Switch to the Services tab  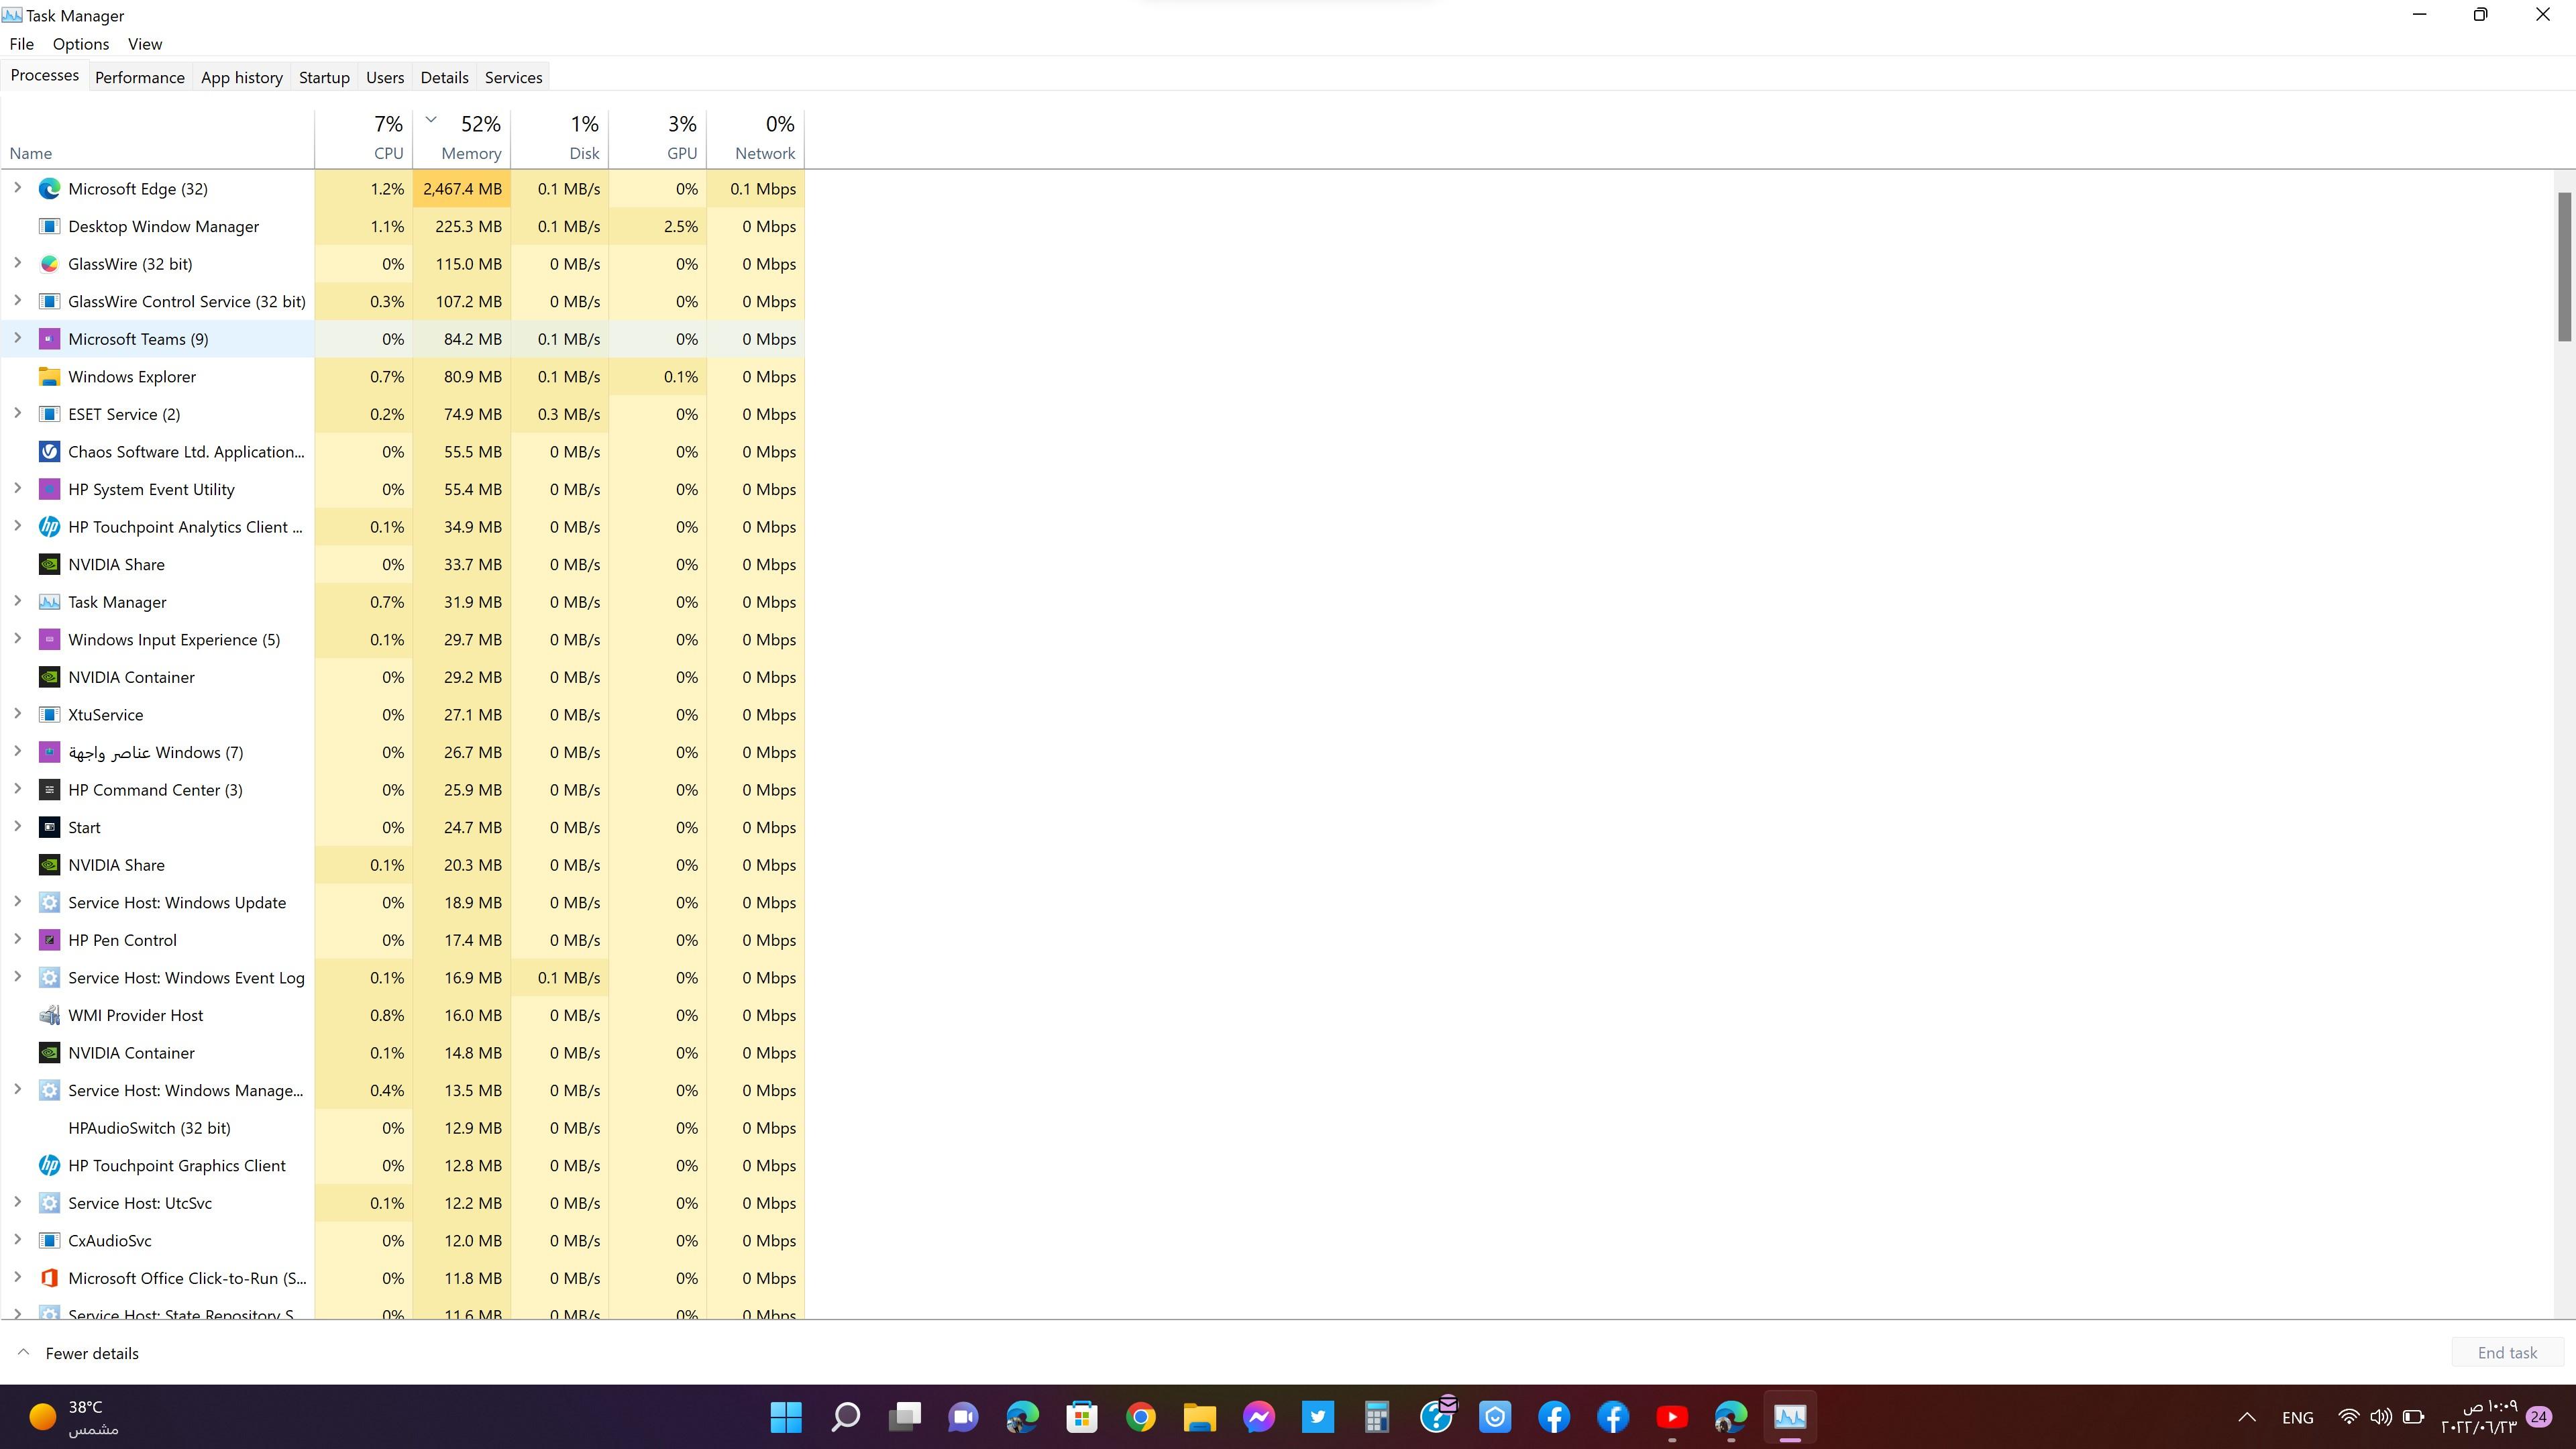pos(513,77)
